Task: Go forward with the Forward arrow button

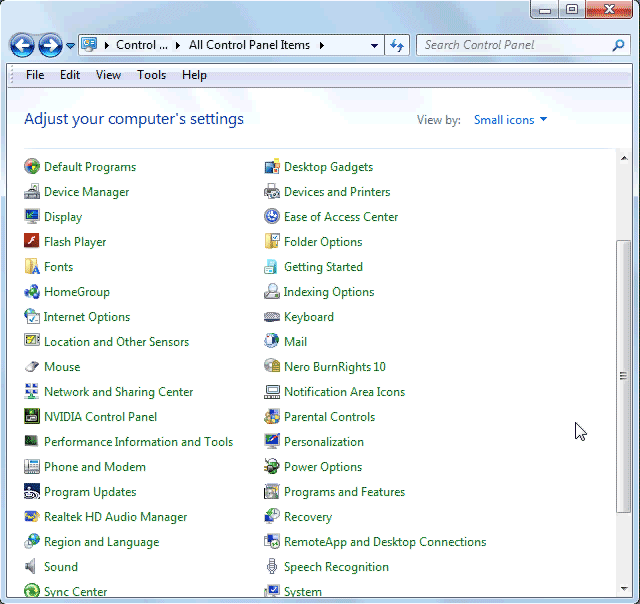Action: (x=50, y=45)
